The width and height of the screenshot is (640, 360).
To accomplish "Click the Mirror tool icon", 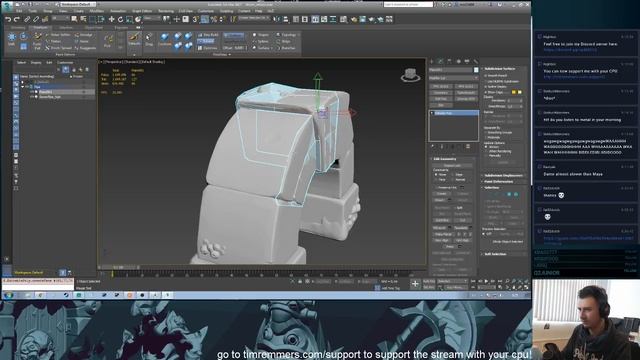I will (277, 19).
